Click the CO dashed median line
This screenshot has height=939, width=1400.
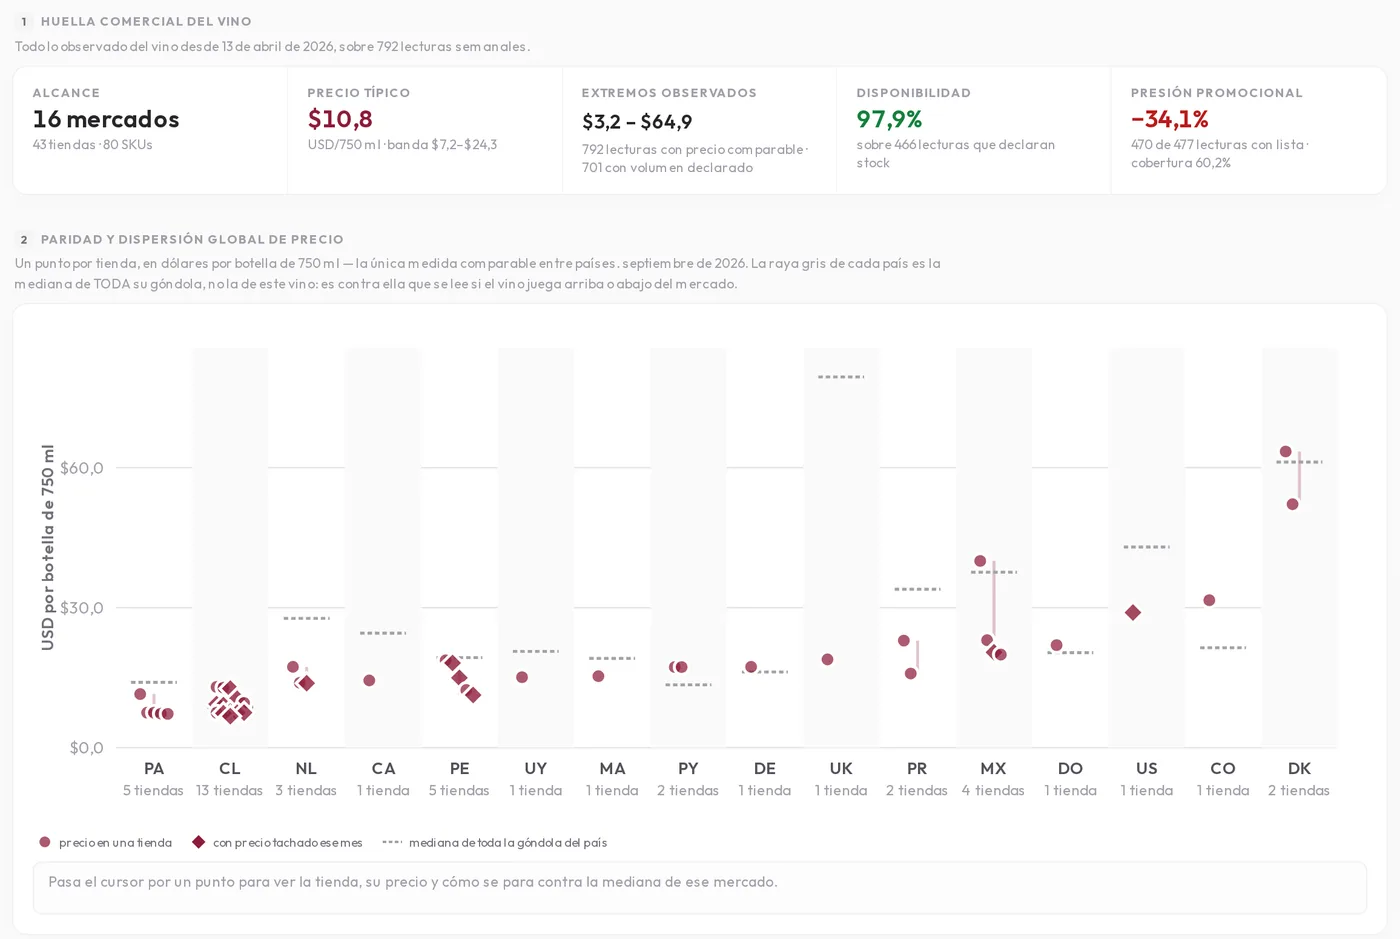1223,648
